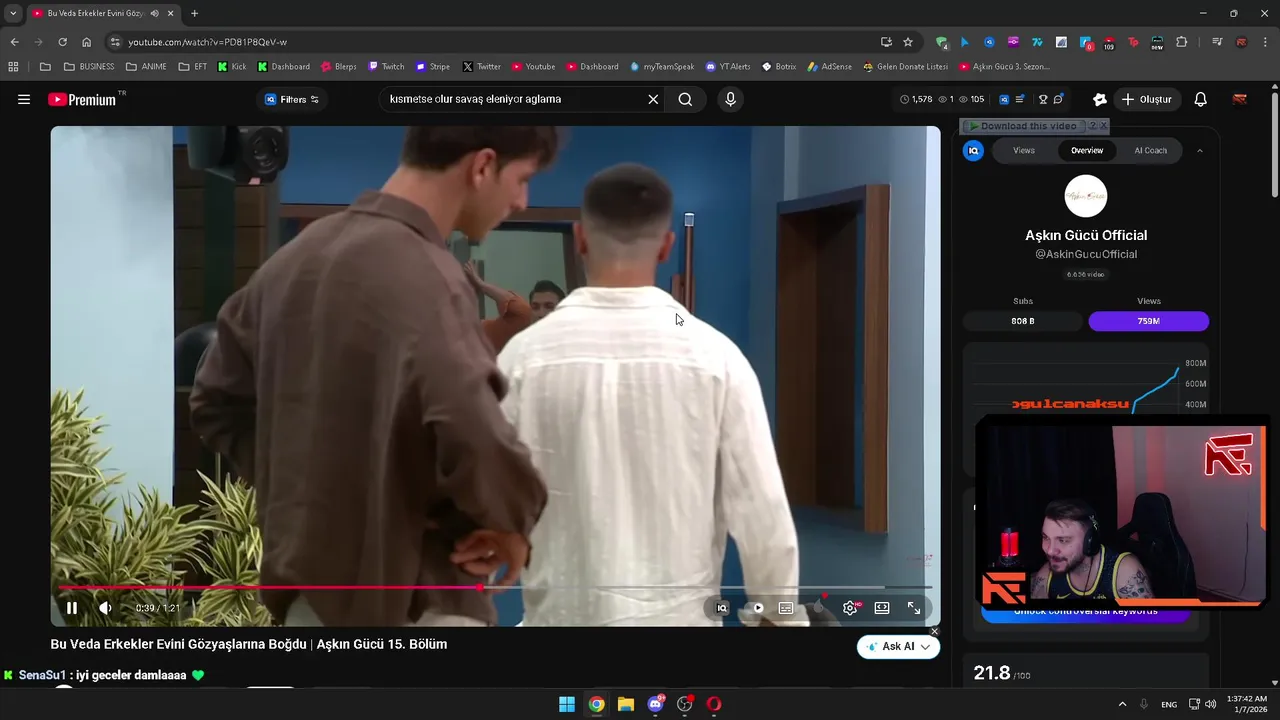Viewport: 1280px width, 720px height.
Task: Open the @AskinGucuOfficial handle
Action: [x=1086, y=254]
